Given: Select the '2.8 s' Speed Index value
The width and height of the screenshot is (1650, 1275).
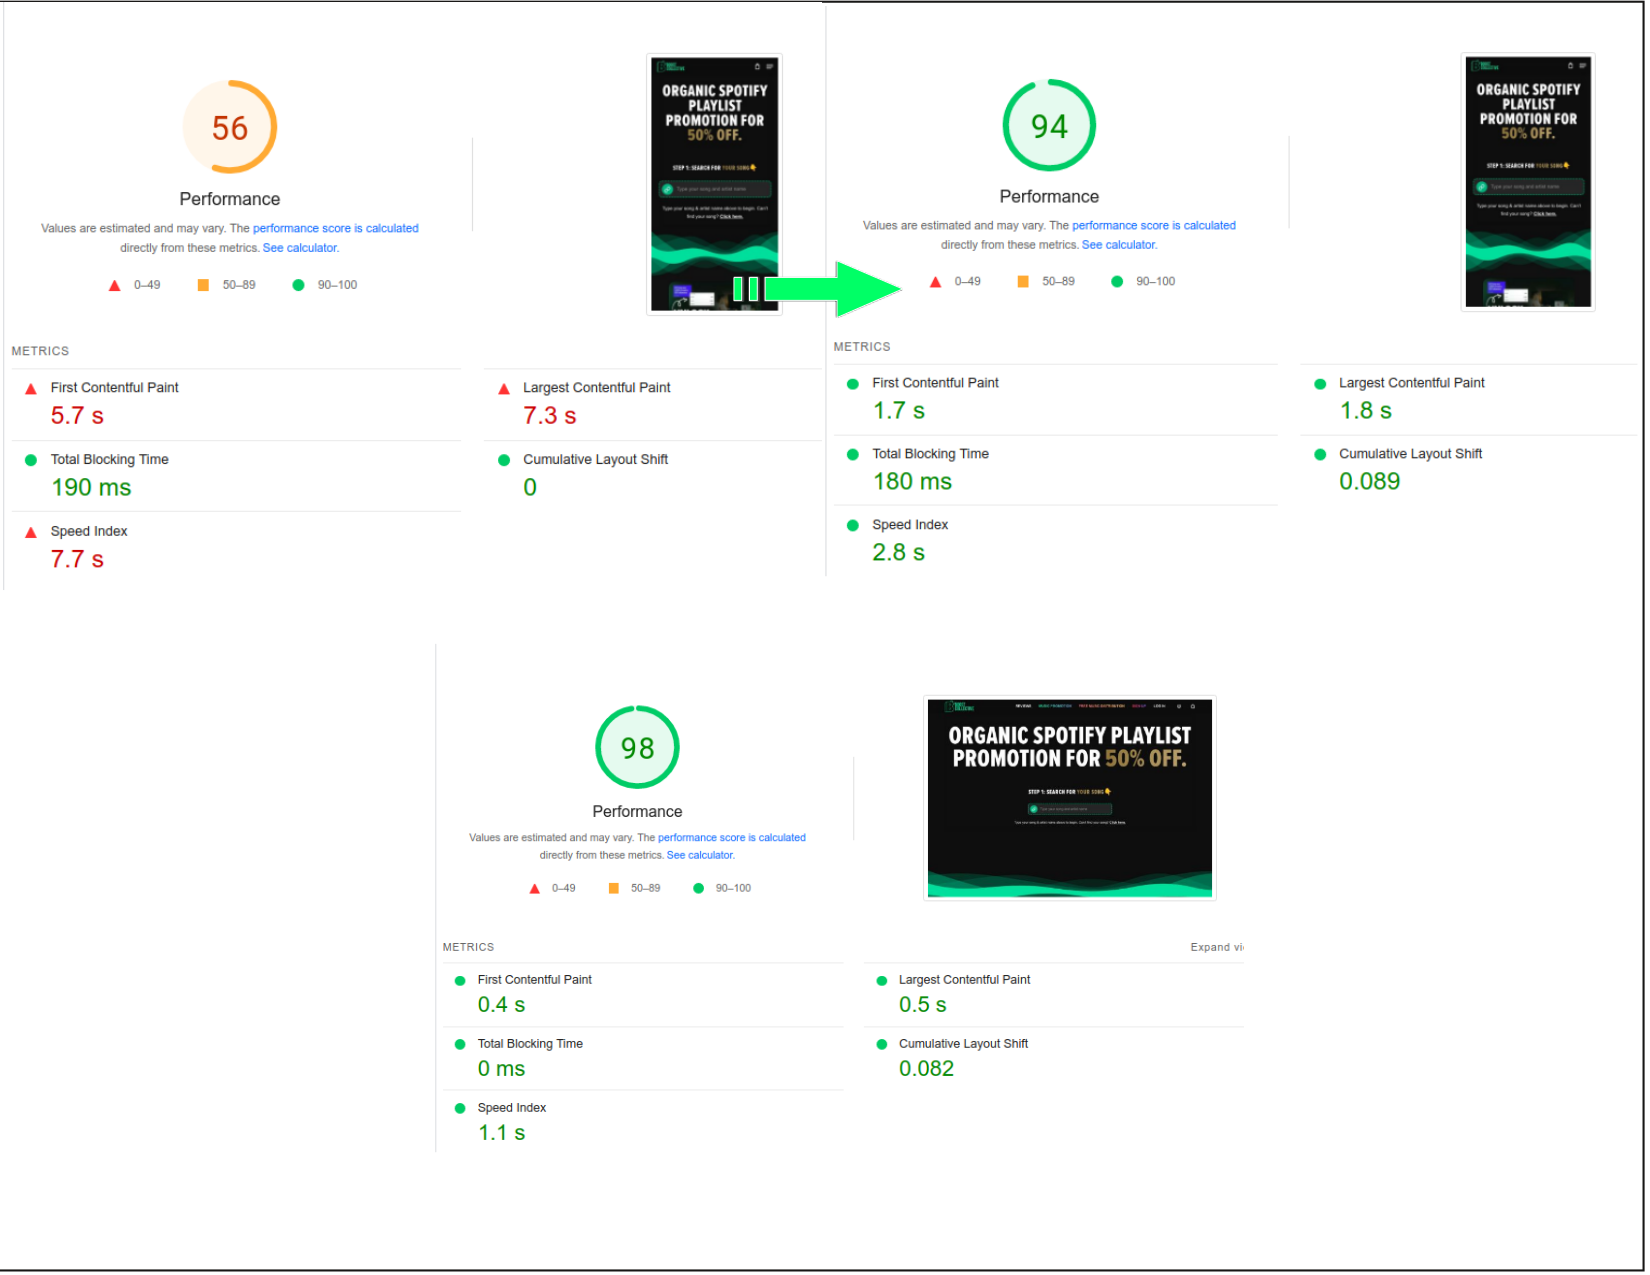Looking at the screenshot, I should tap(898, 552).
